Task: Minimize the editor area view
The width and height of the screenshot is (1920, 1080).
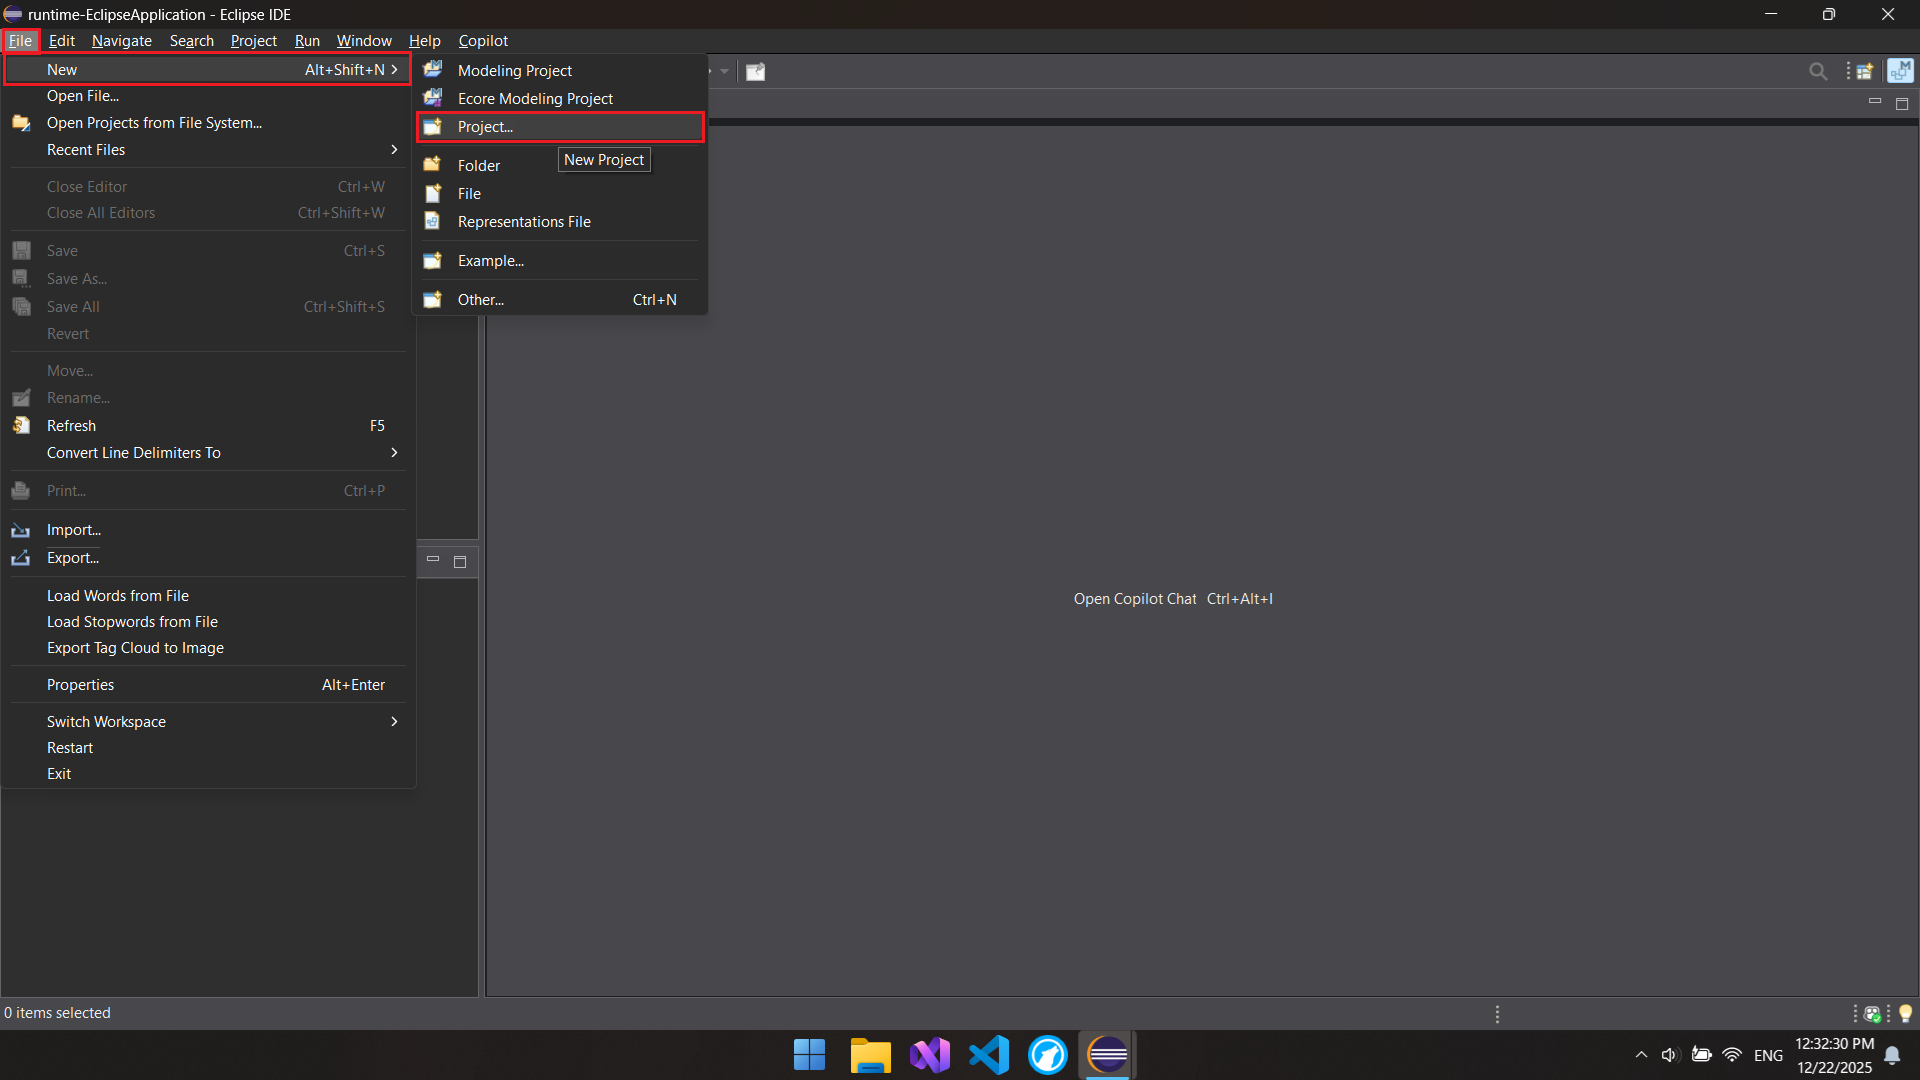Action: [x=1874, y=102]
